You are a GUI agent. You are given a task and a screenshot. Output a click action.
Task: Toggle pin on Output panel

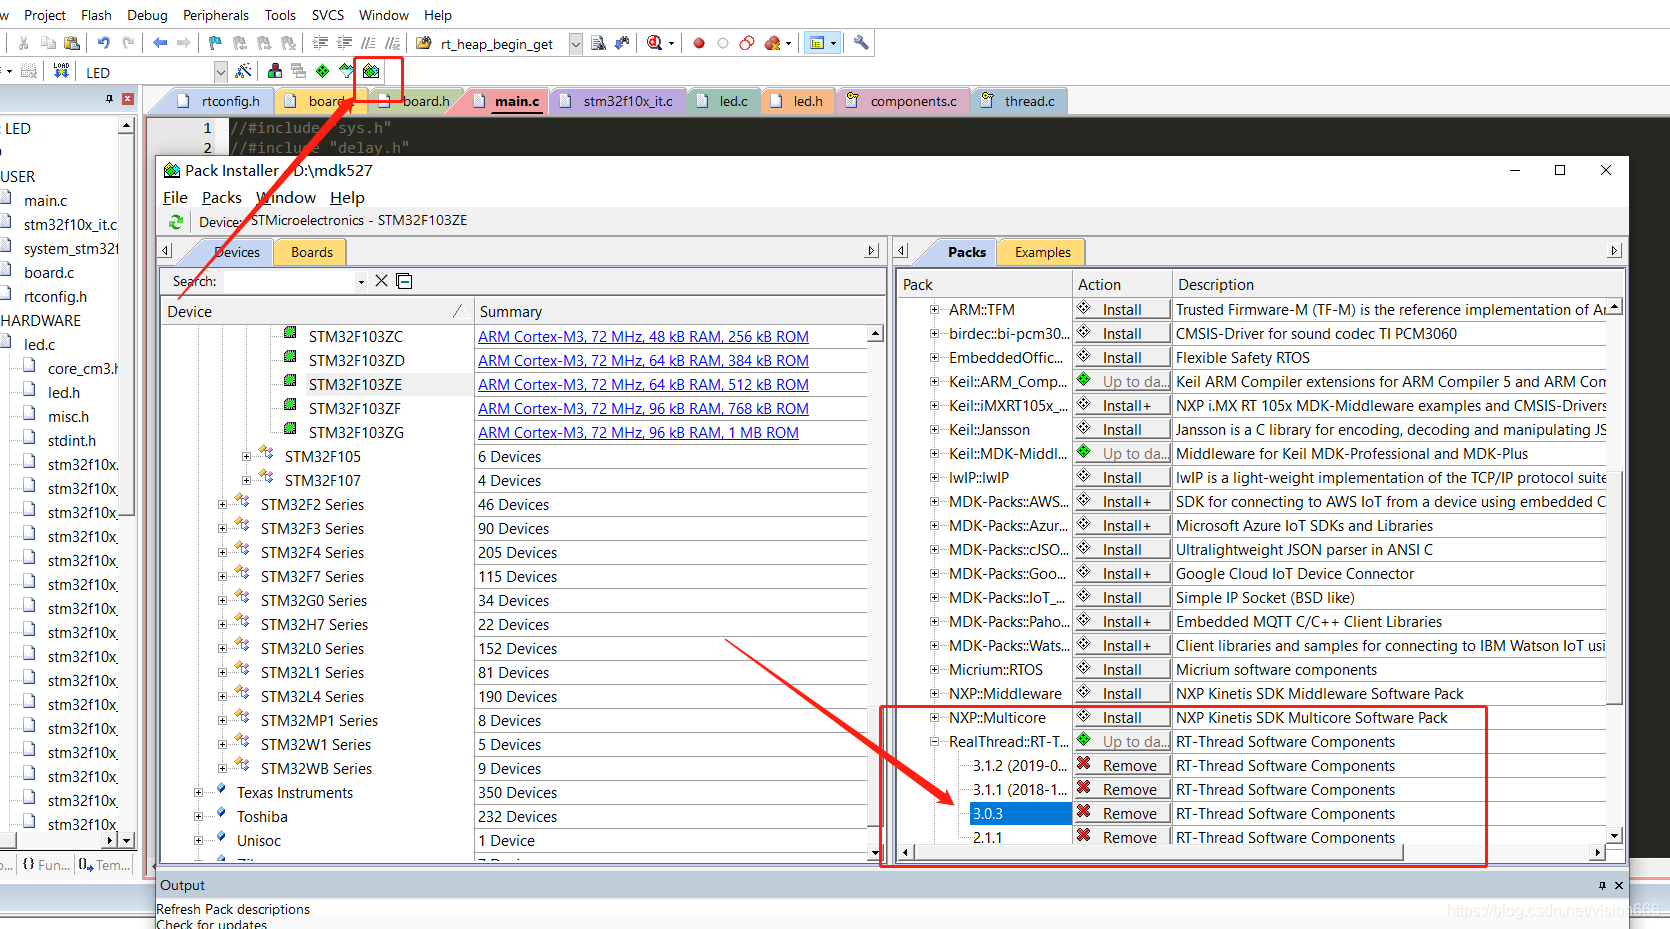click(x=1602, y=885)
